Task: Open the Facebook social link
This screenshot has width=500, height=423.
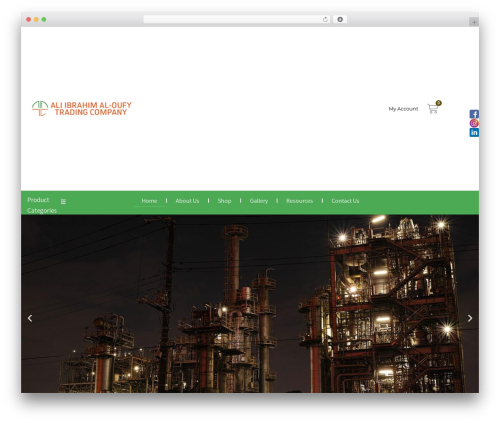Action: 474,114
